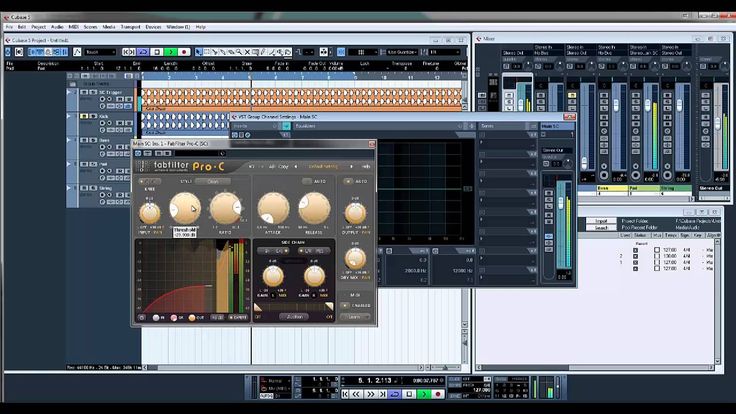The image size is (736, 414).
Task: Click the MIDI Learn button in Pro-C
Action: pyautogui.click(x=355, y=317)
